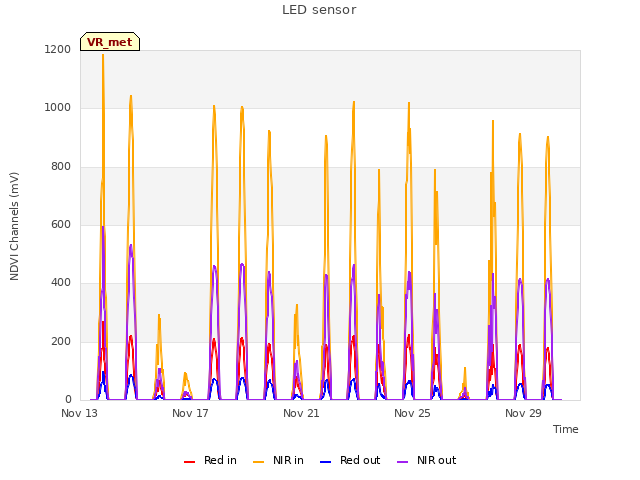The width and height of the screenshot is (640, 480).
Task: Click the purple NIR out legend swatch
Action: coord(402,462)
